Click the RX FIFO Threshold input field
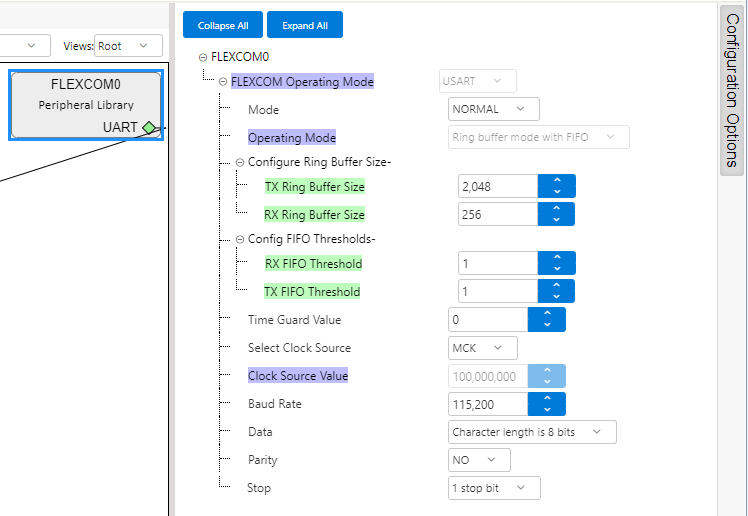 tap(497, 264)
